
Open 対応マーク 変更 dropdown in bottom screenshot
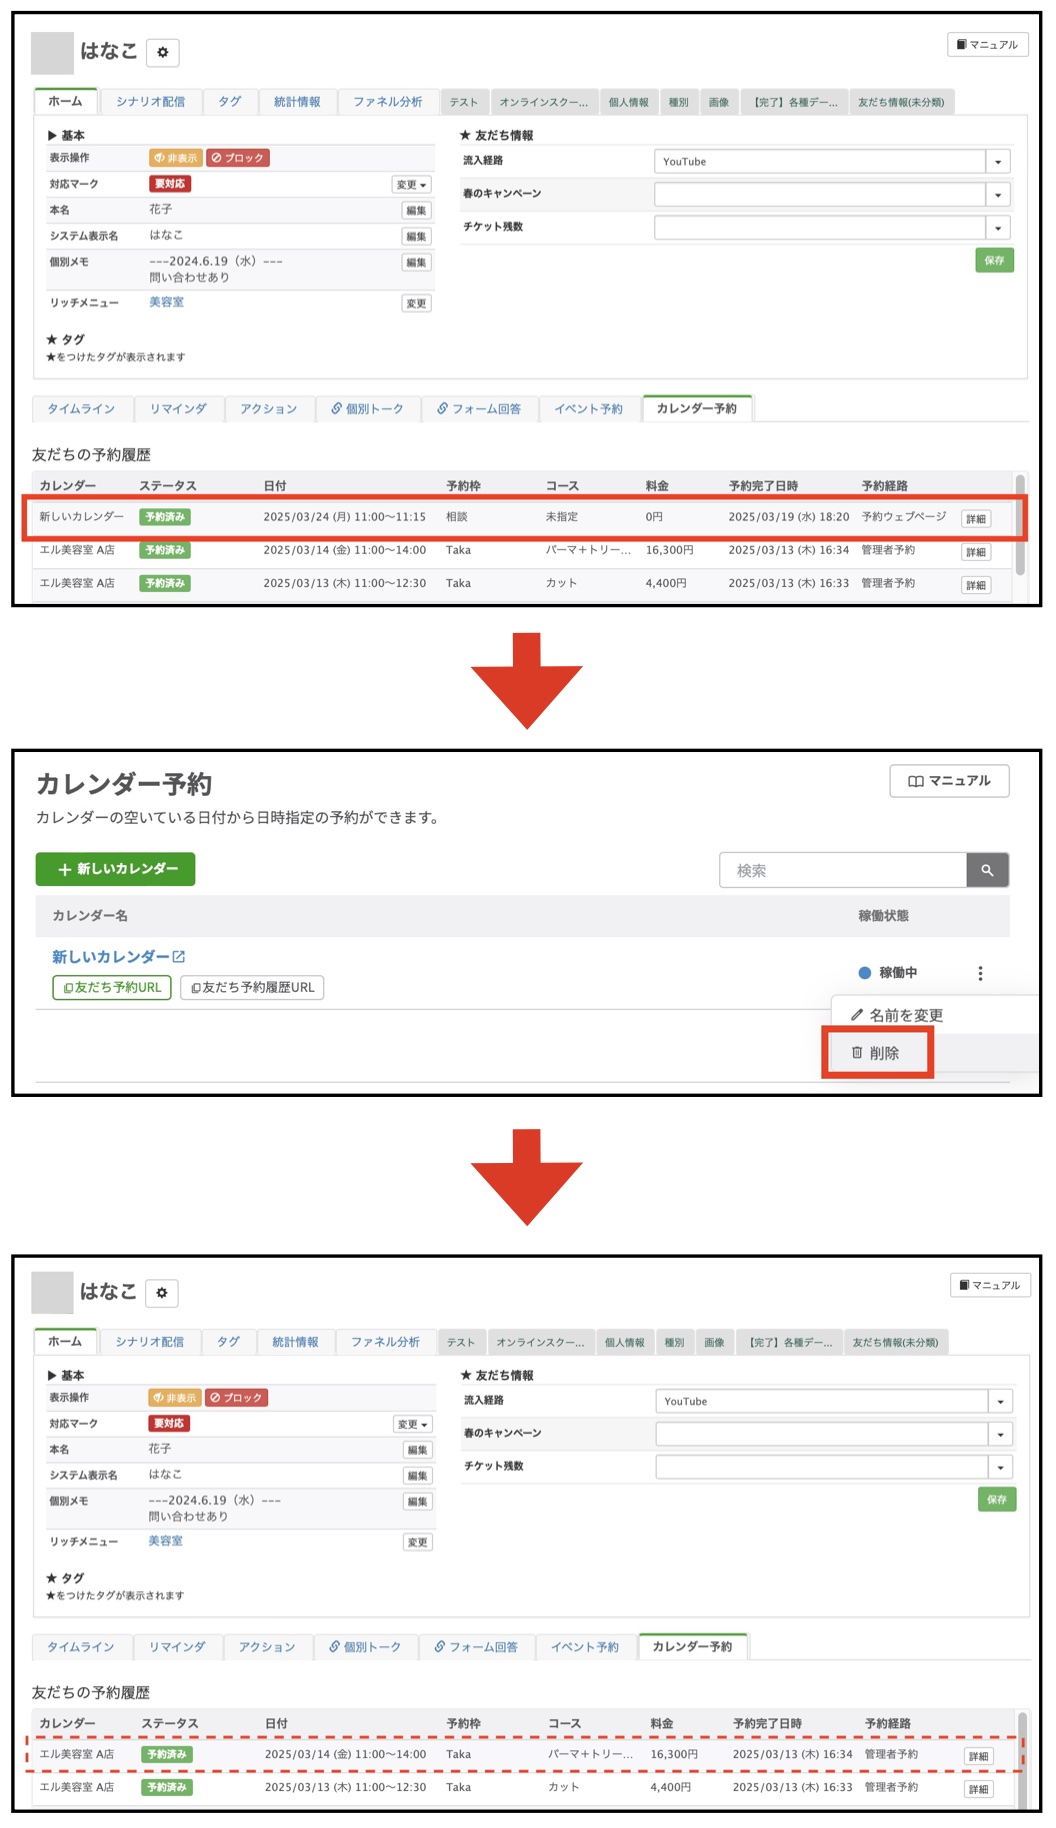(412, 1424)
